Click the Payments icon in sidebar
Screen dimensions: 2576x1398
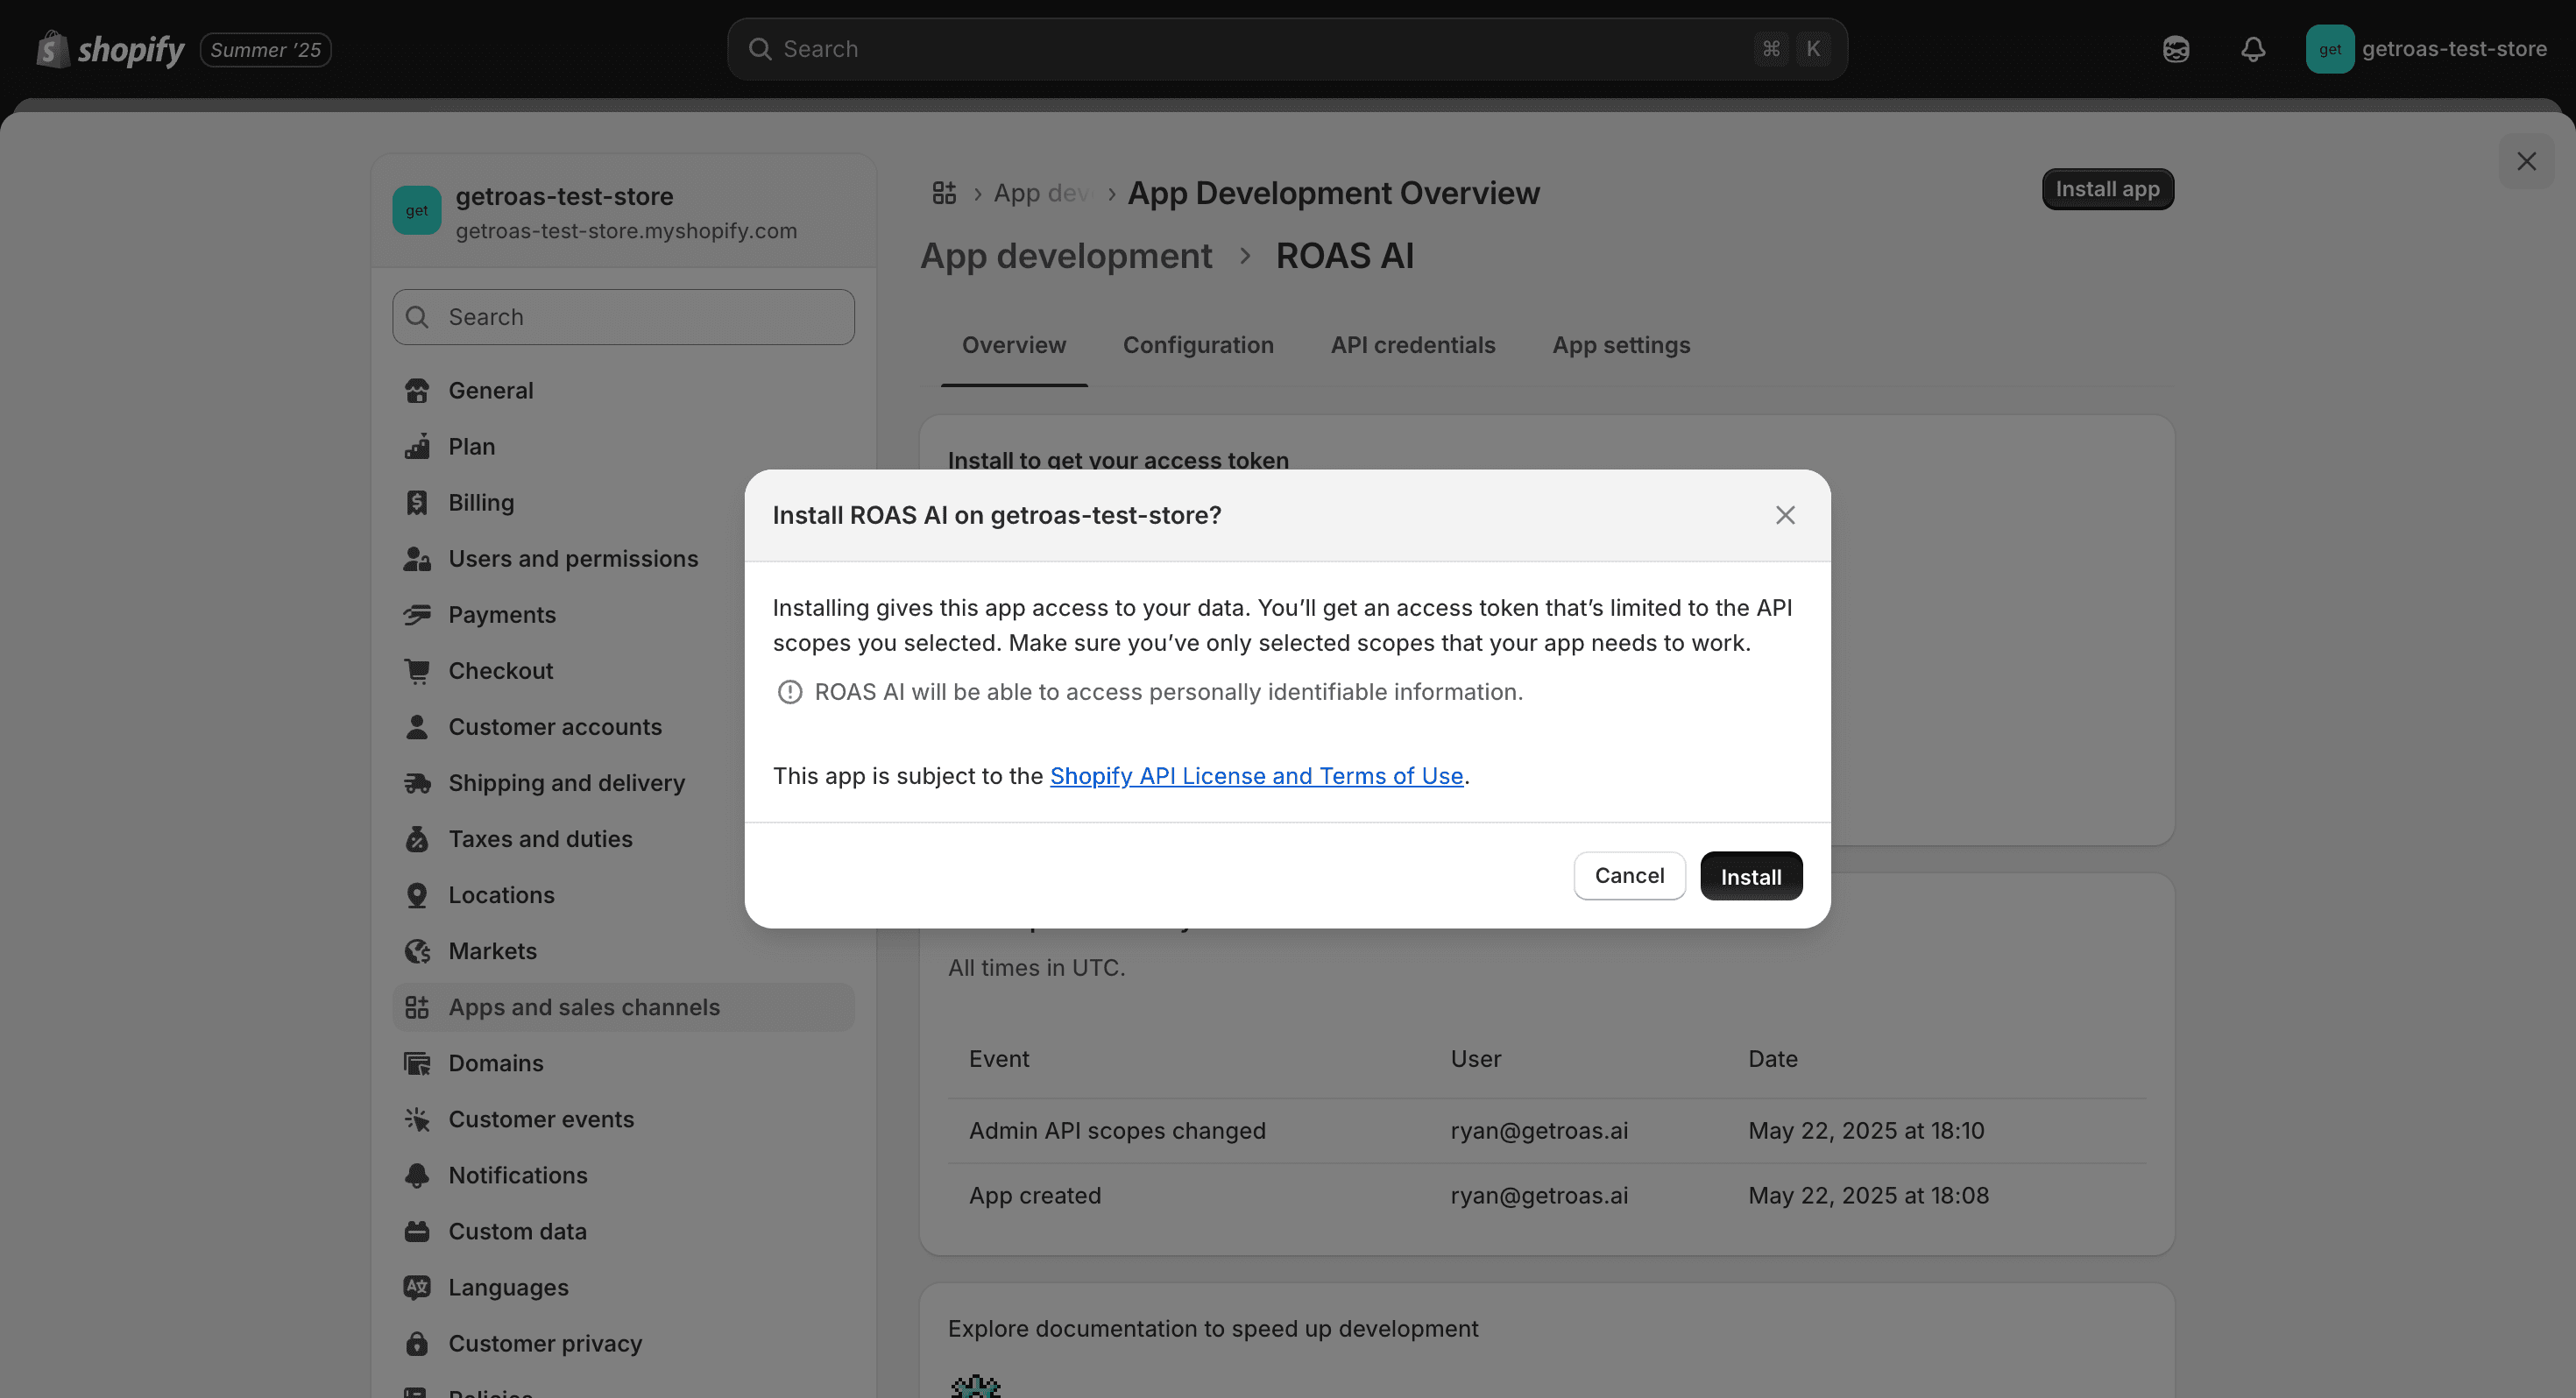(417, 614)
